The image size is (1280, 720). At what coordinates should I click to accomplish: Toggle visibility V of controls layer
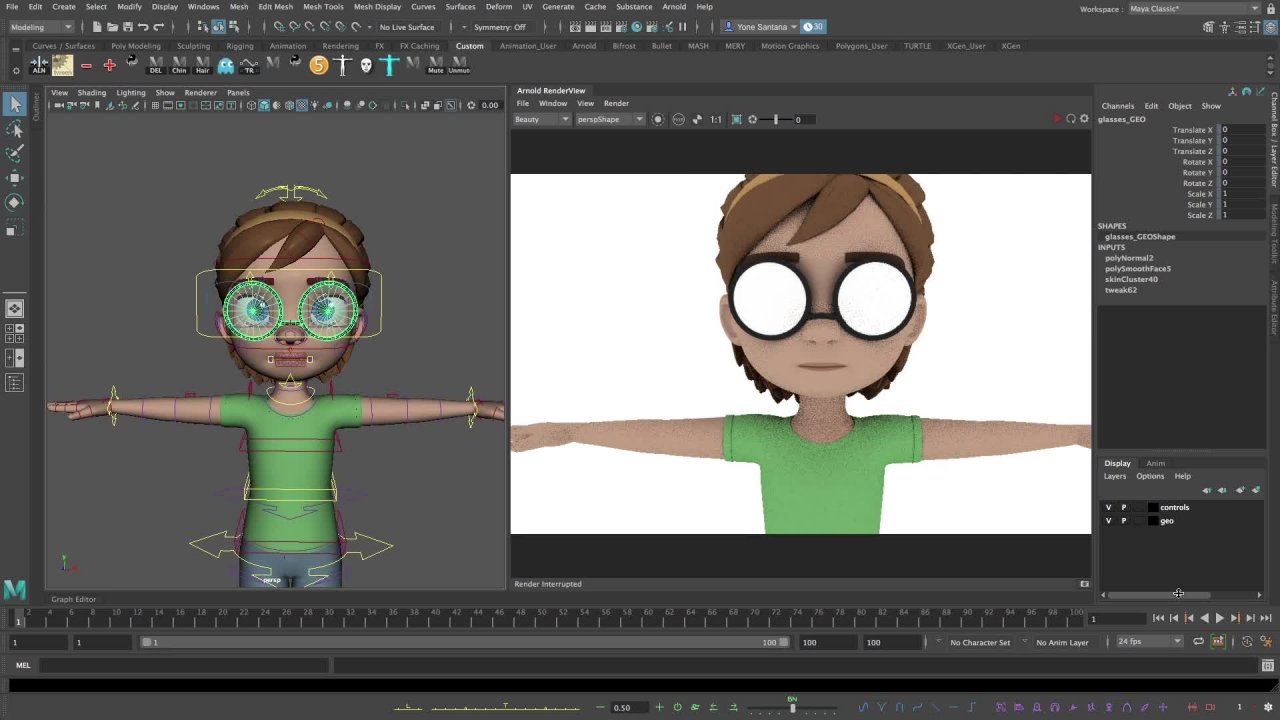(1108, 507)
